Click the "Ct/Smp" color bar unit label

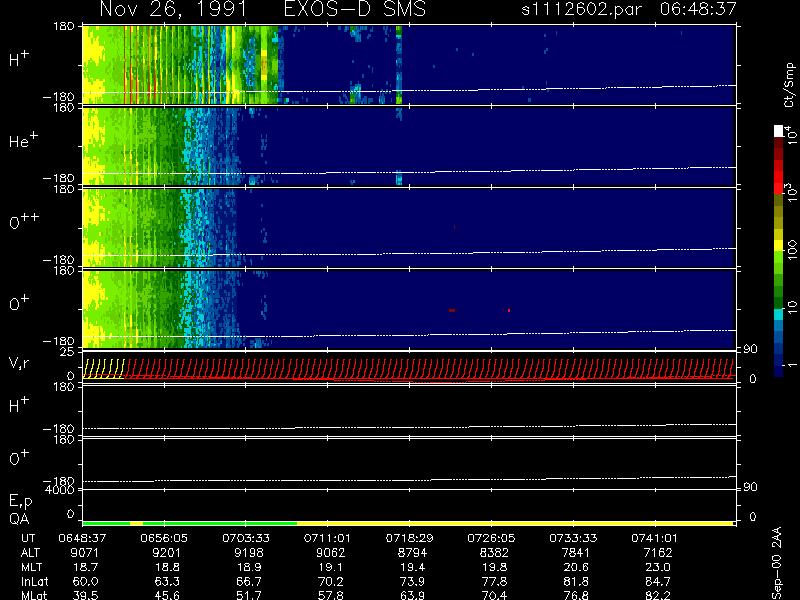click(x=790, y=85)
